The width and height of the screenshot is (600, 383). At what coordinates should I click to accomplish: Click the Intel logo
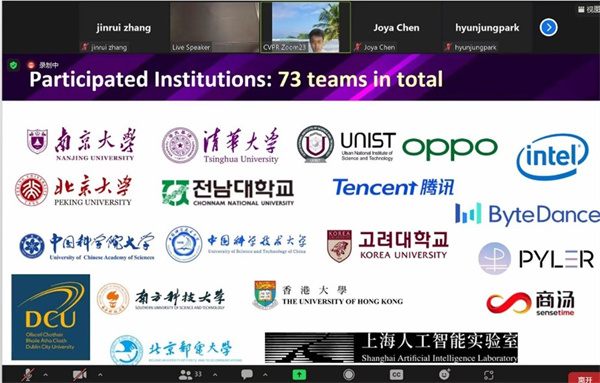tap(552, 156)
